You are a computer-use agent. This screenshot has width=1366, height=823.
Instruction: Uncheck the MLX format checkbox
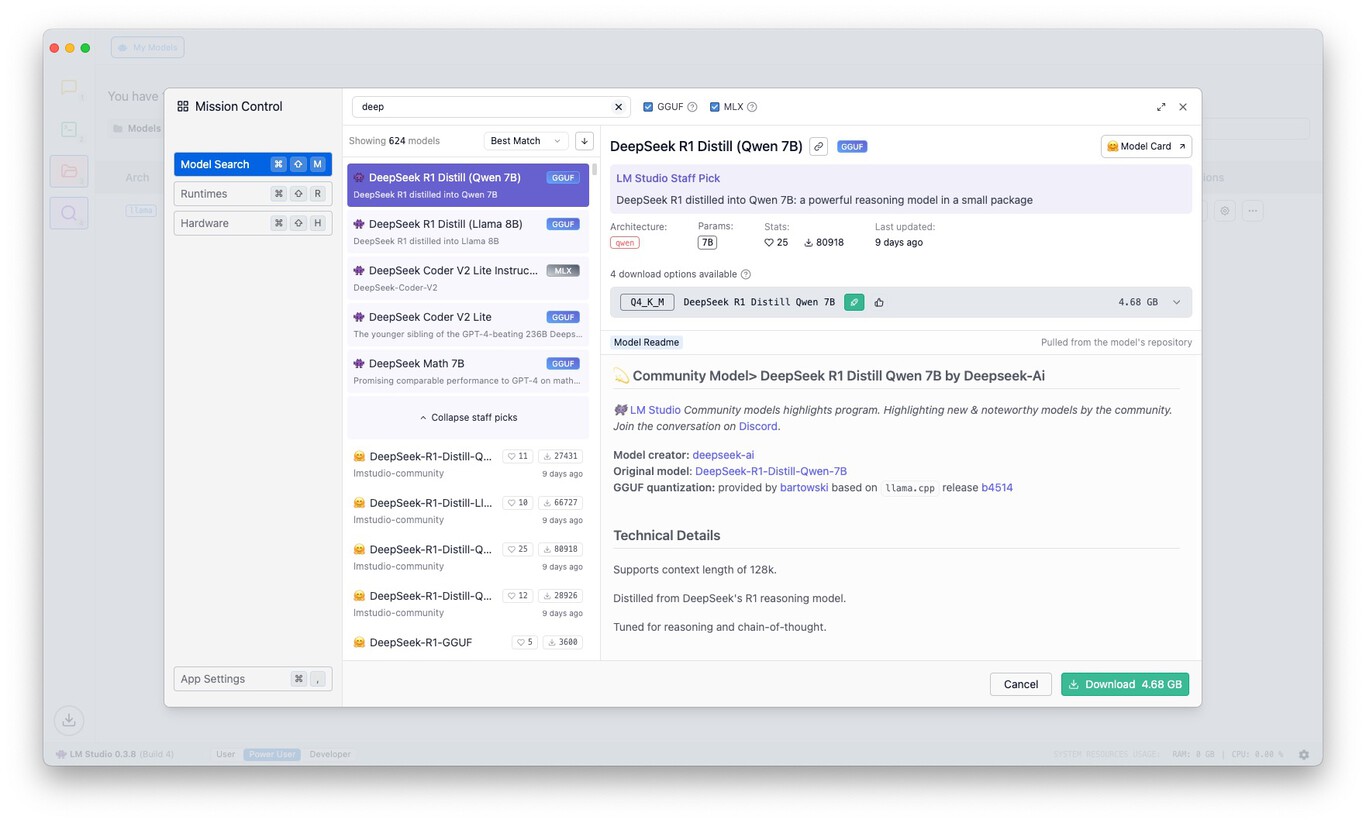click(x=715, y=107)
